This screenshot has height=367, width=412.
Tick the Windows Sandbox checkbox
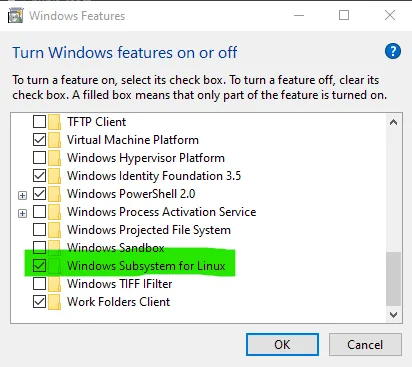(x=39, y=247)
